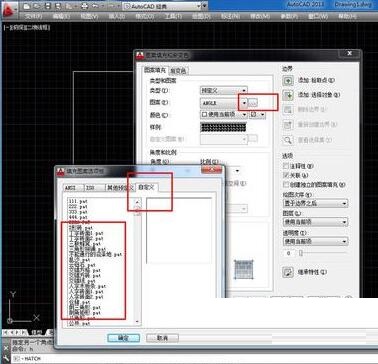Open the 类型 dropdown showing 预定义
The height and width of the screenshot is (364, 378).
[223, 90]
